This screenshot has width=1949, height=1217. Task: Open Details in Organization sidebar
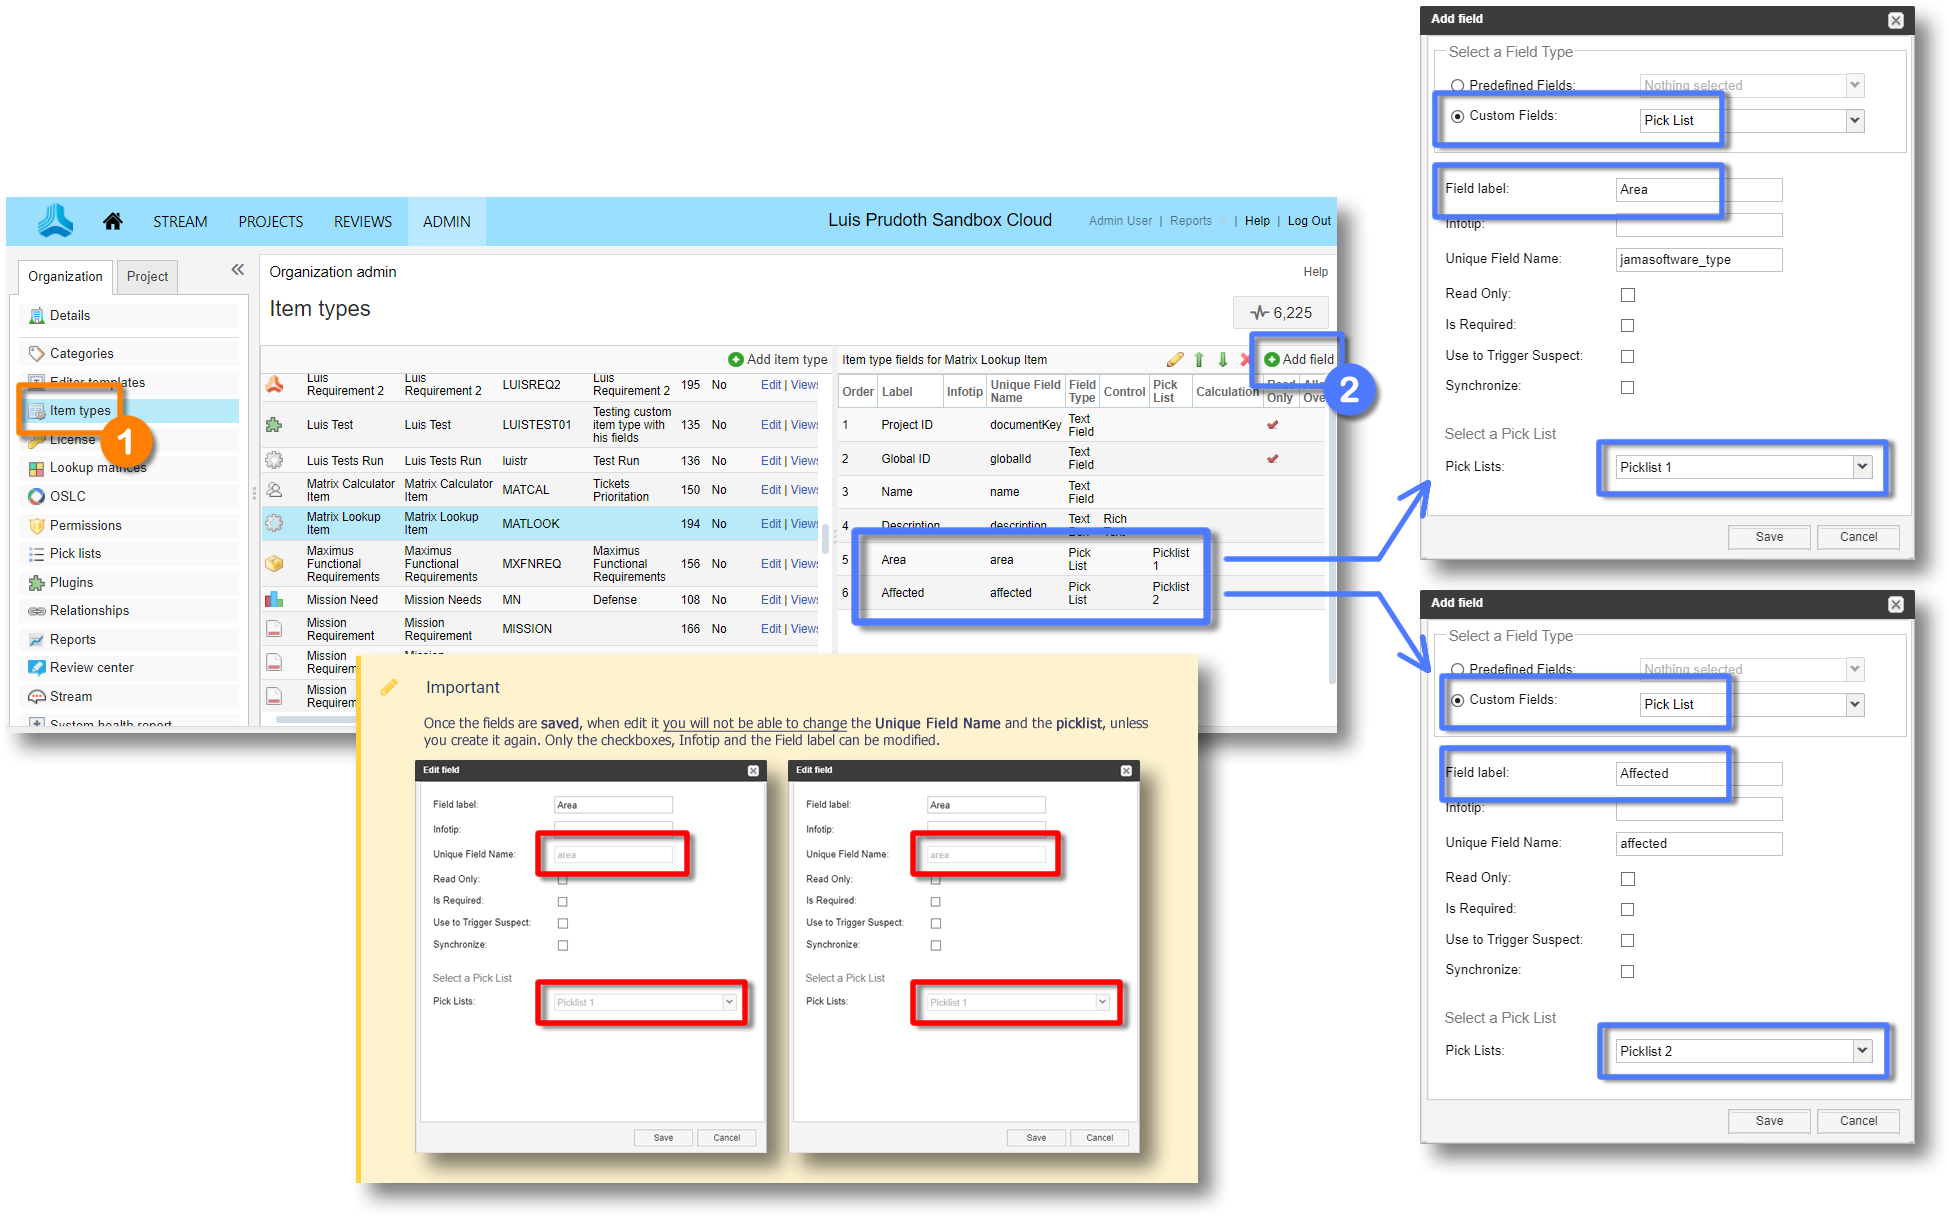pyautogui.click(x=130, y=315)
